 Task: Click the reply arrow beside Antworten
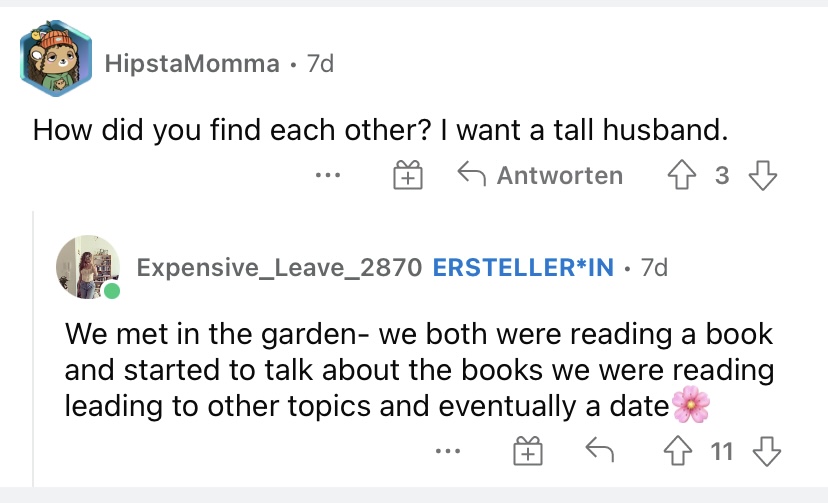471,174
